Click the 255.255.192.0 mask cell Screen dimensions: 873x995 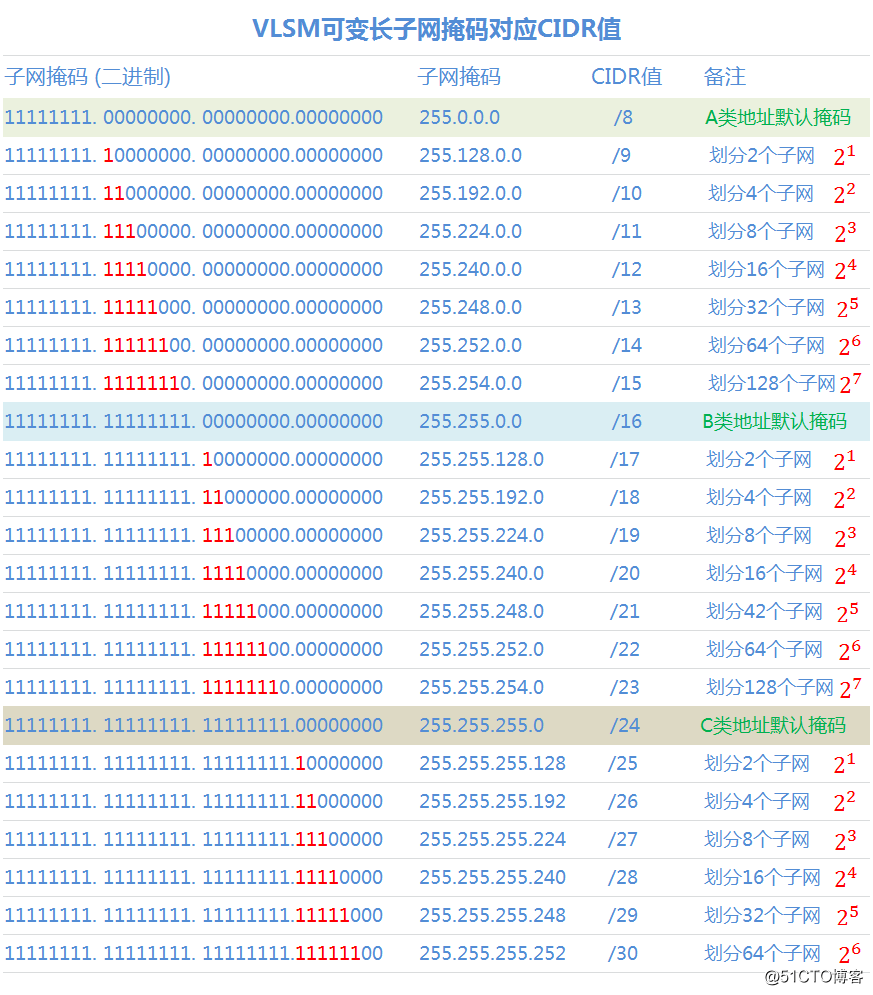tap(481, 498)
